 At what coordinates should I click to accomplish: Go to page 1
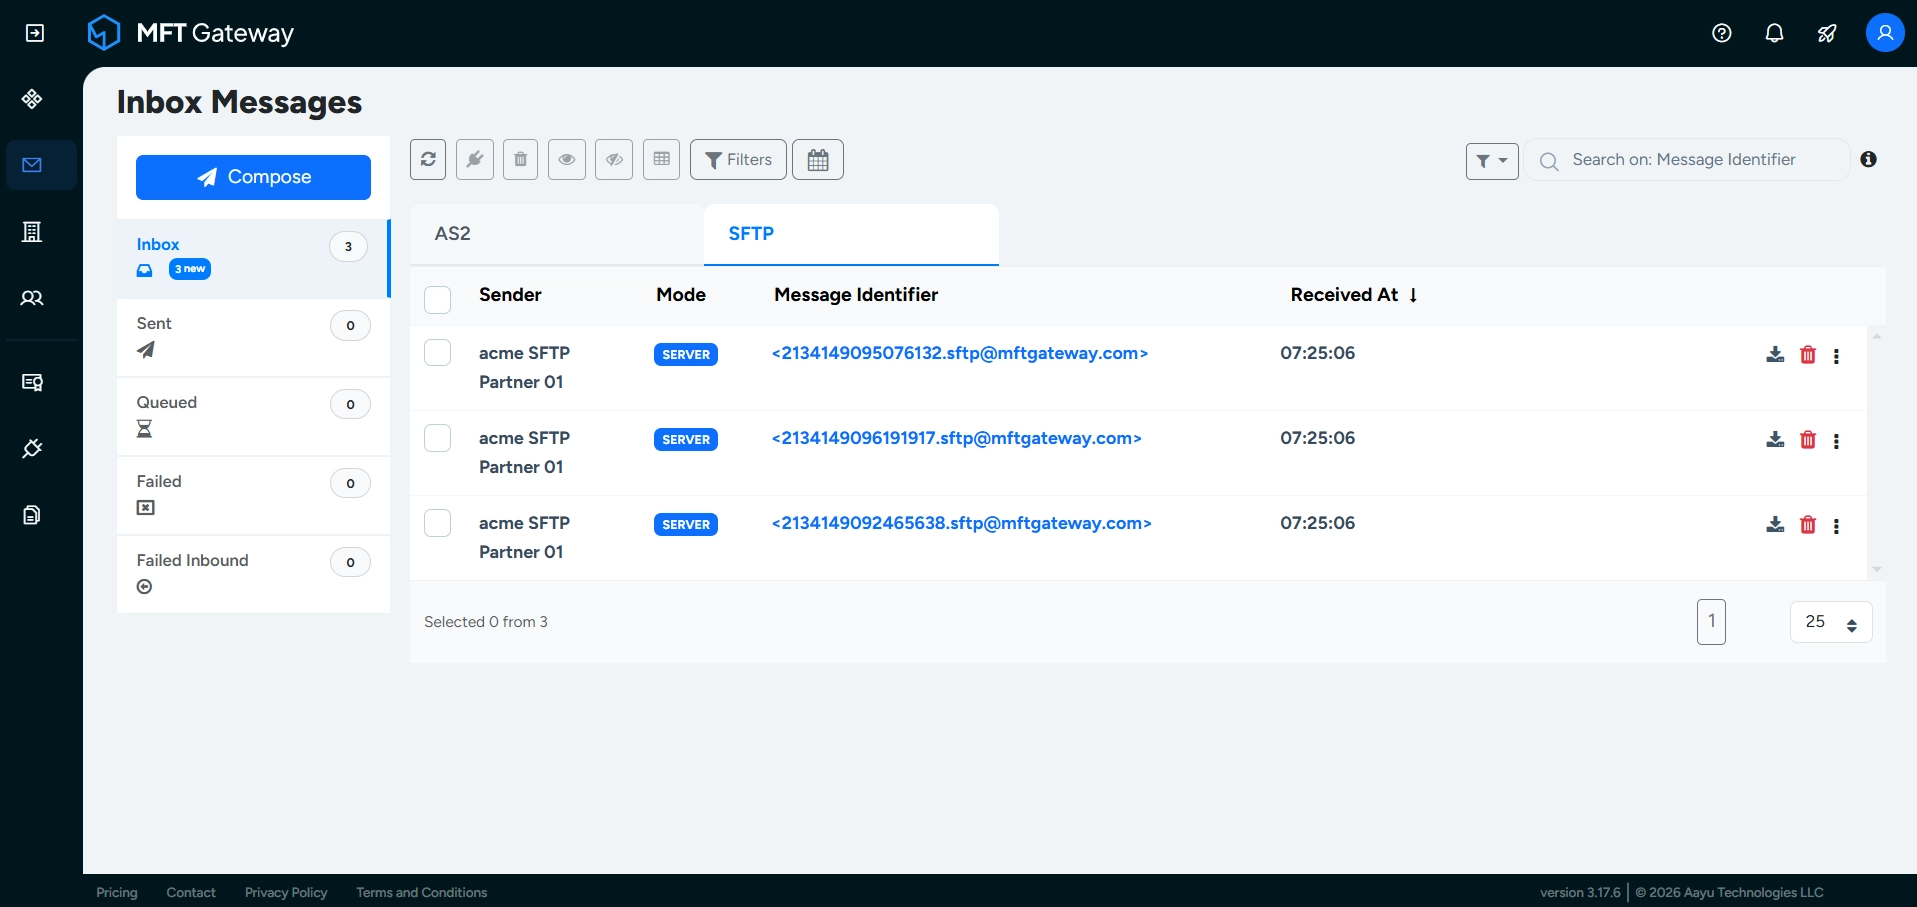coord(1711,622)
